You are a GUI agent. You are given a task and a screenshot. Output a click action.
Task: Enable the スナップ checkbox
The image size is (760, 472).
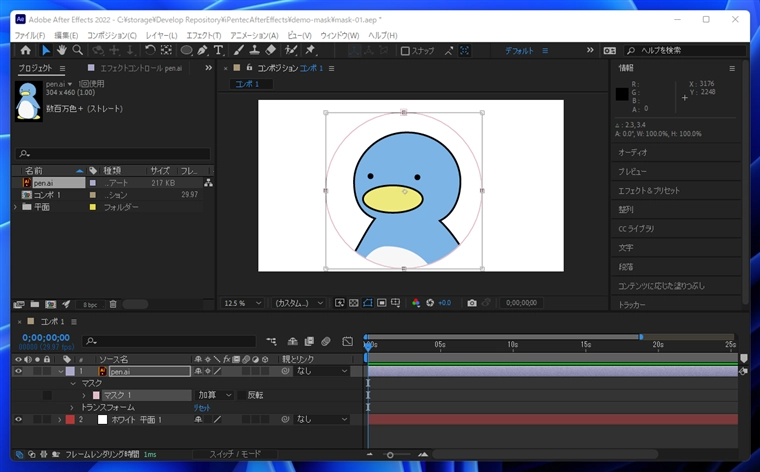tap(405, 51)
